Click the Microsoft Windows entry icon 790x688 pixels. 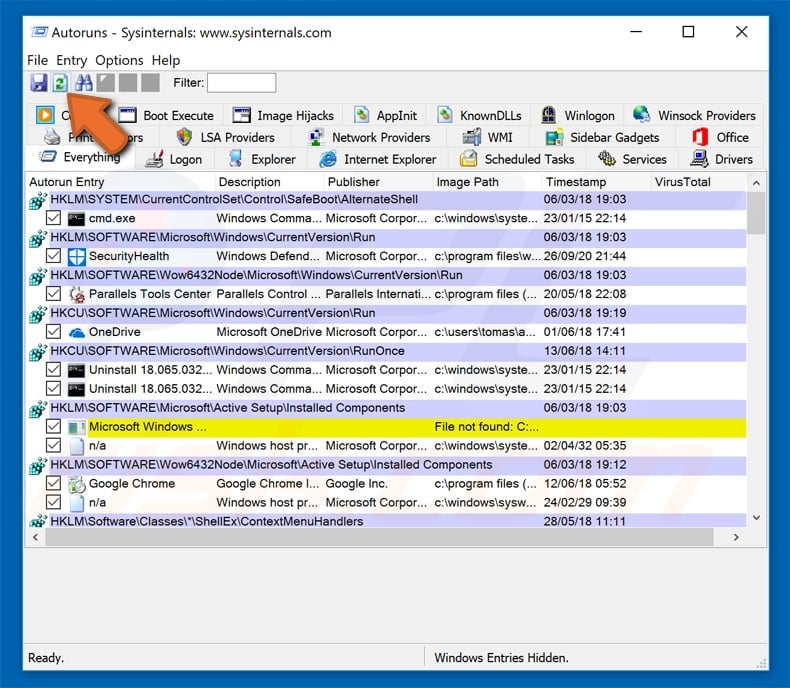(x=76, y=427)
